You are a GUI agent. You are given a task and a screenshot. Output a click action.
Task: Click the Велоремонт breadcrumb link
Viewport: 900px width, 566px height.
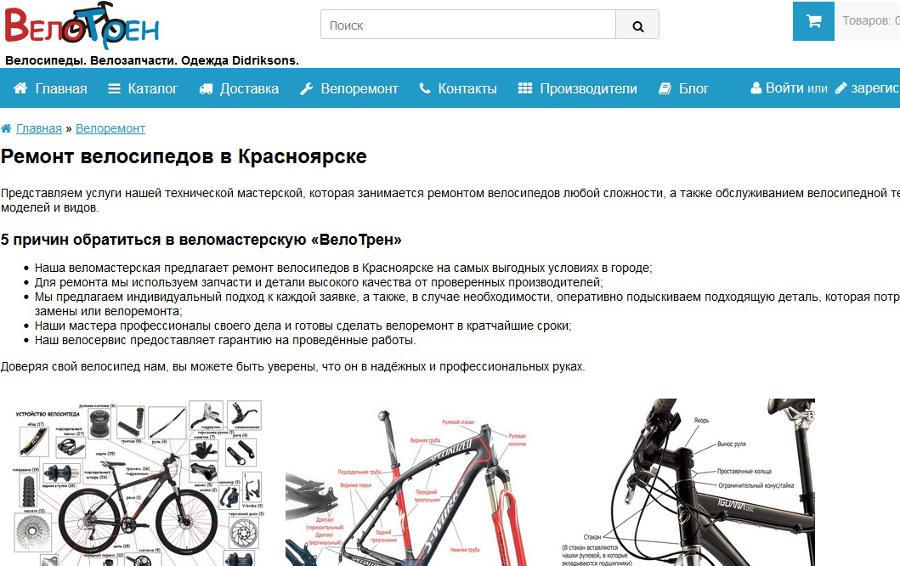pos(110,129)
